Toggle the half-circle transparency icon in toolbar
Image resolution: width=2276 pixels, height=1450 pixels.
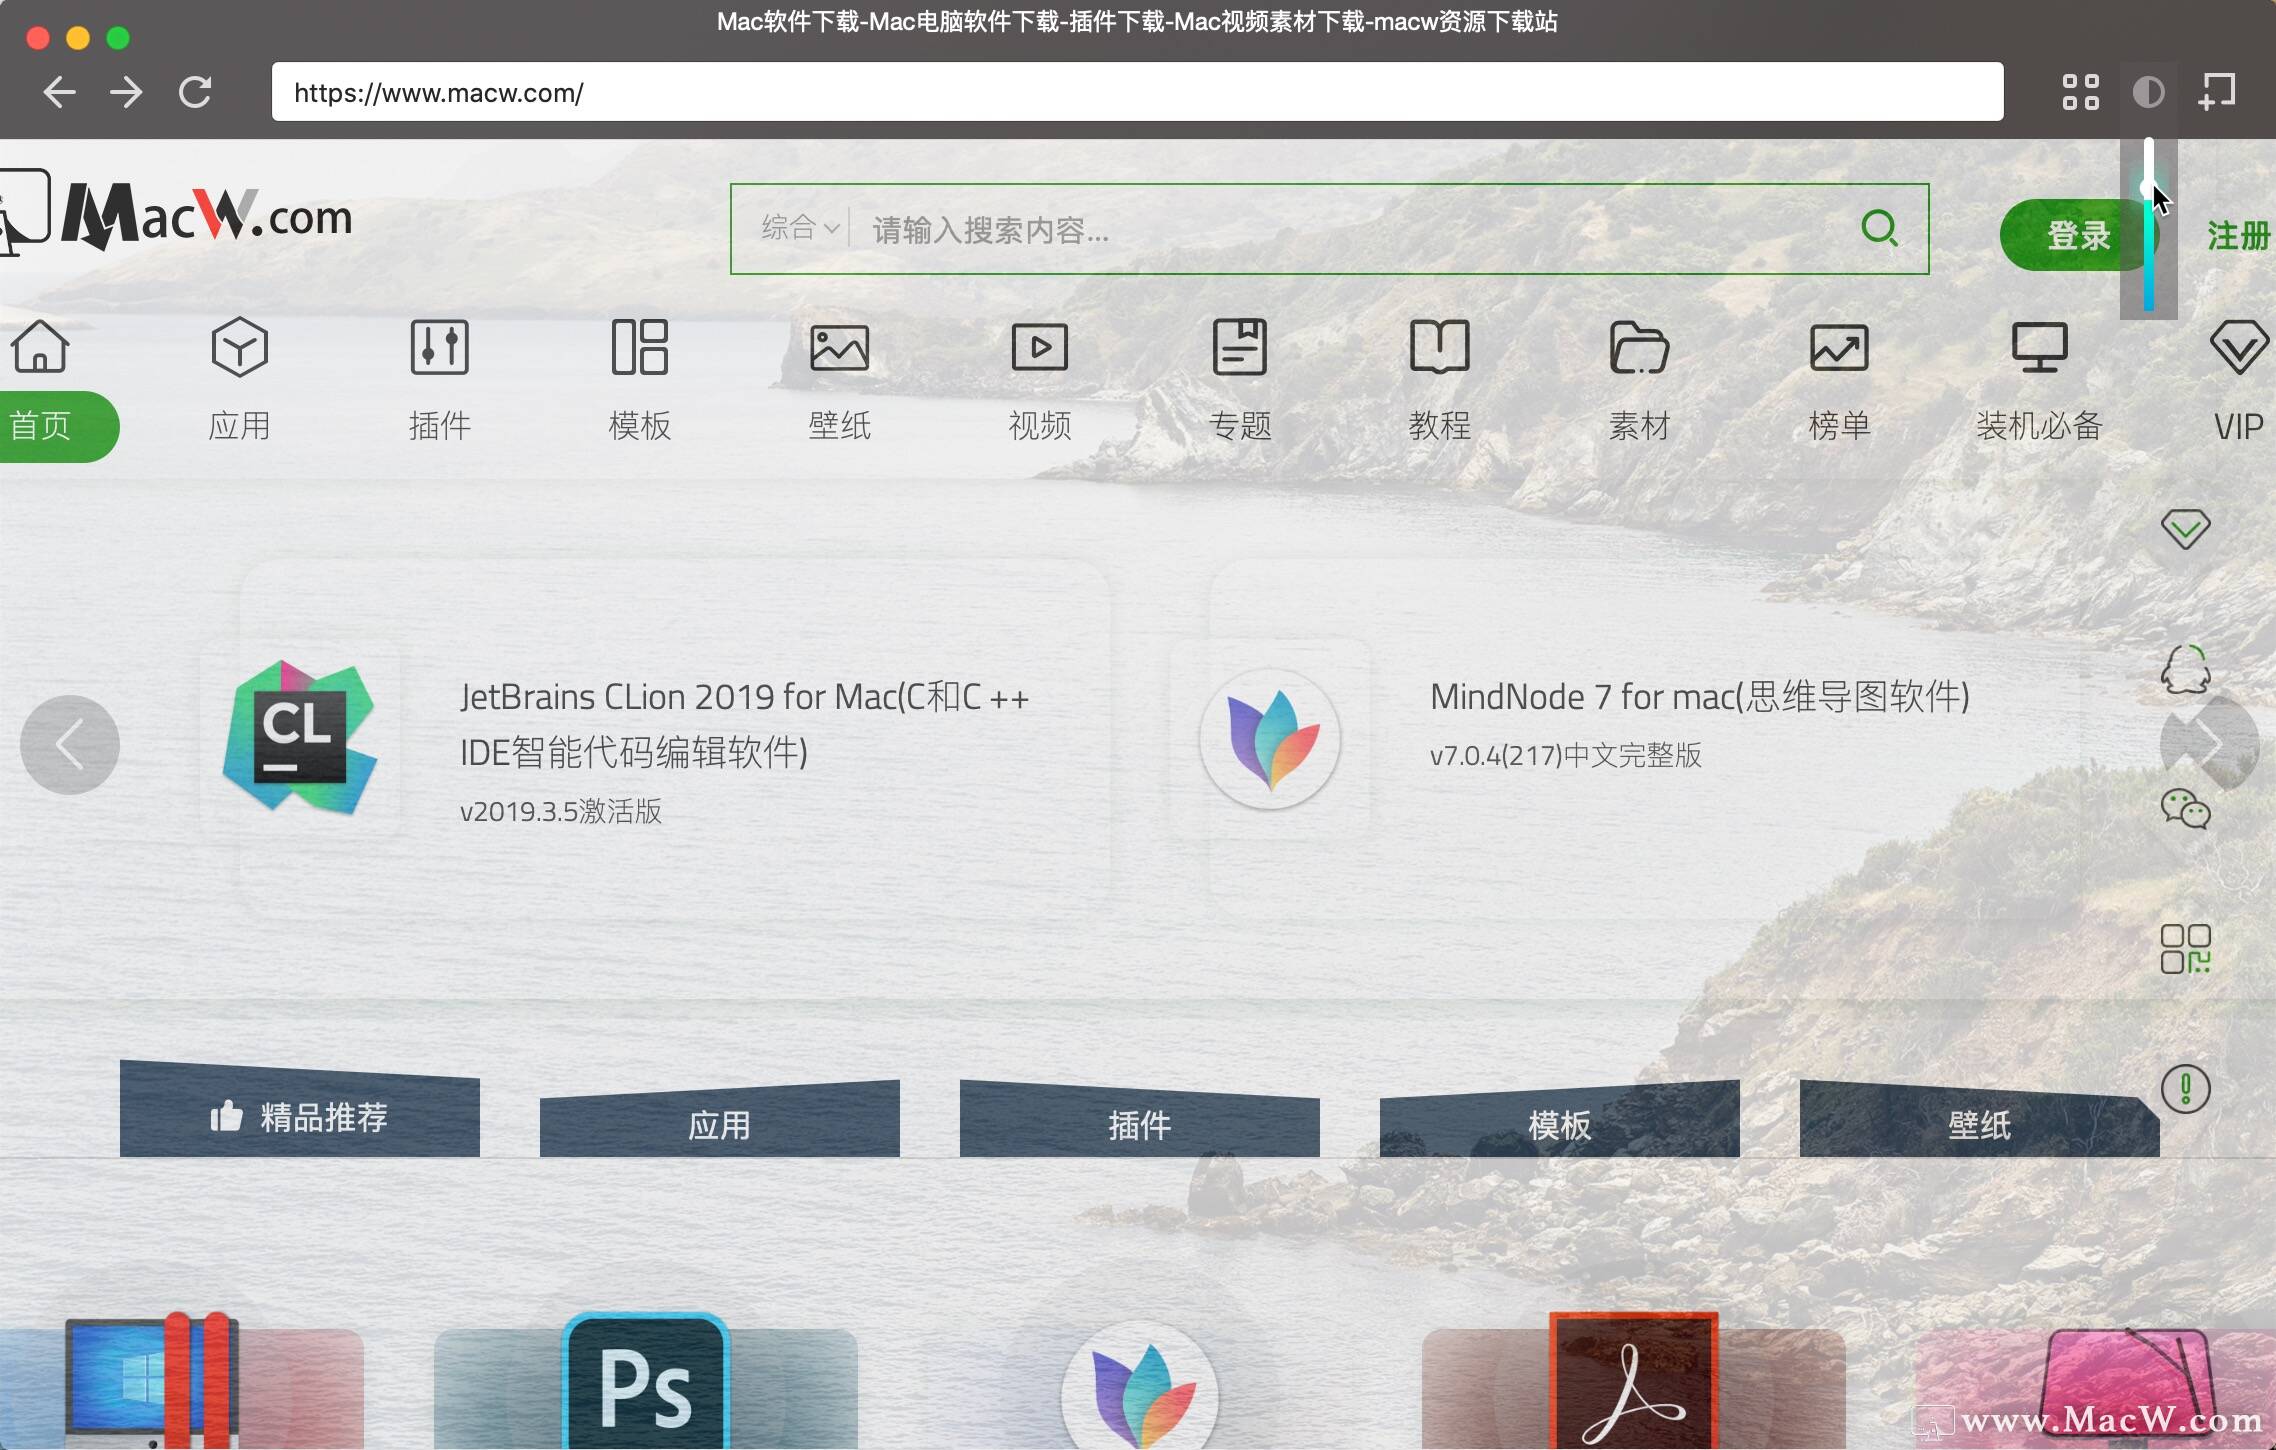[x=2148, y=92]
